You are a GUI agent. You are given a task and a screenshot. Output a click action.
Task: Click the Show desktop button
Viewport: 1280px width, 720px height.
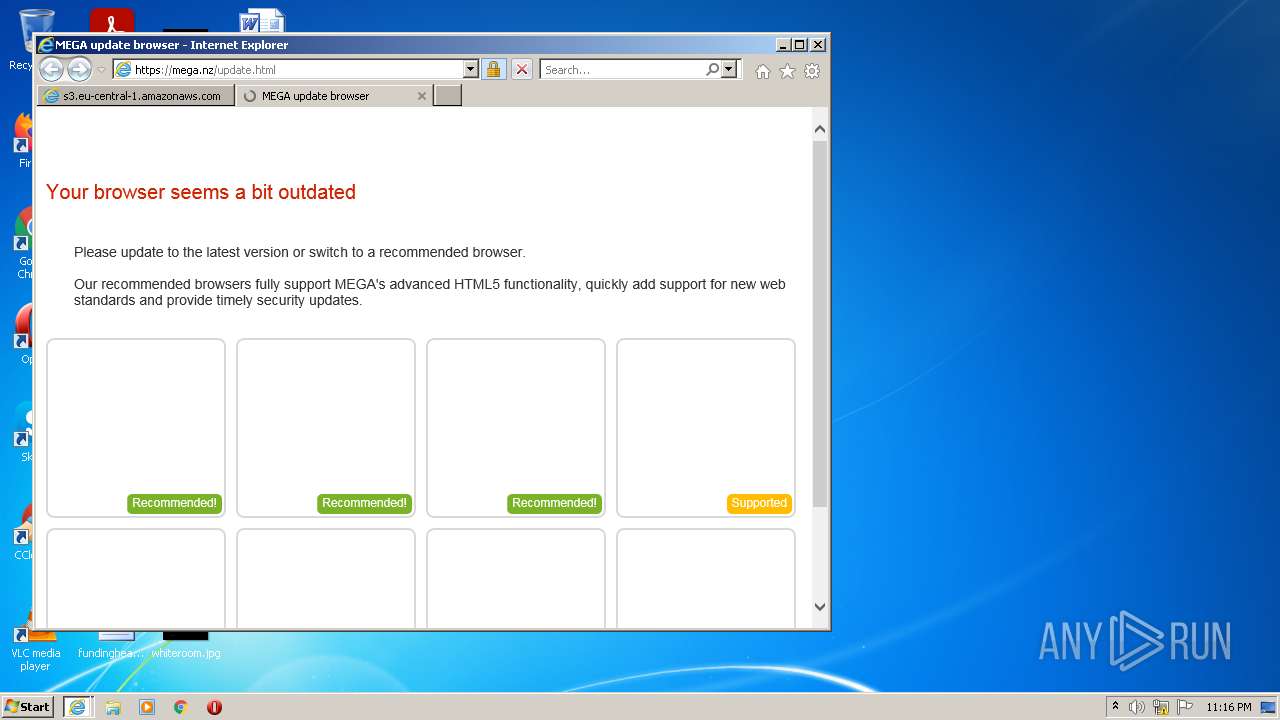tap(1268, 707)
